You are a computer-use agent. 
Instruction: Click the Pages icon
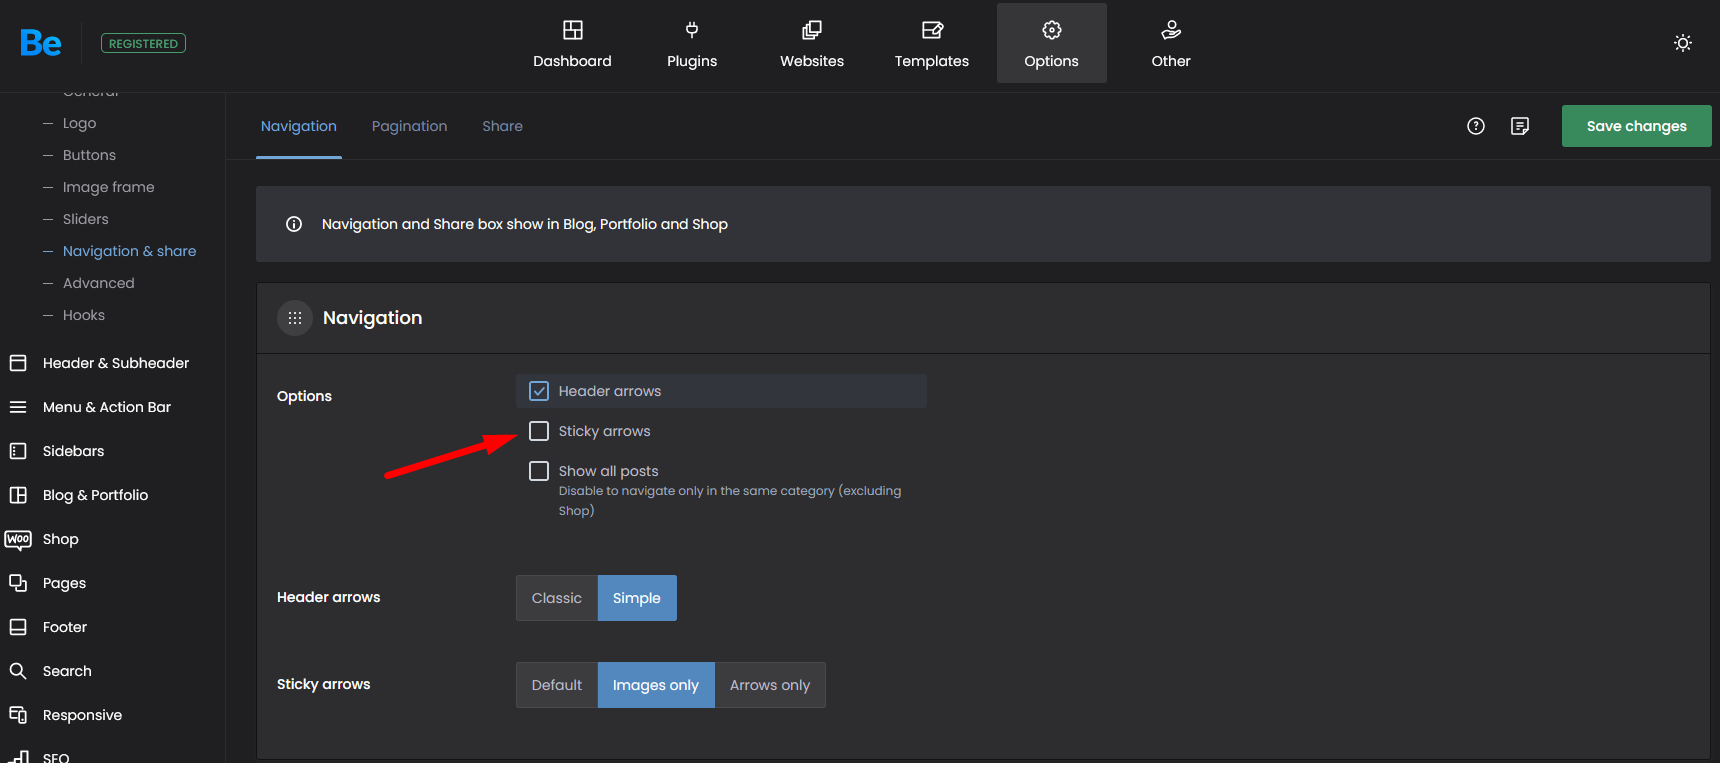tap(18, 583)
